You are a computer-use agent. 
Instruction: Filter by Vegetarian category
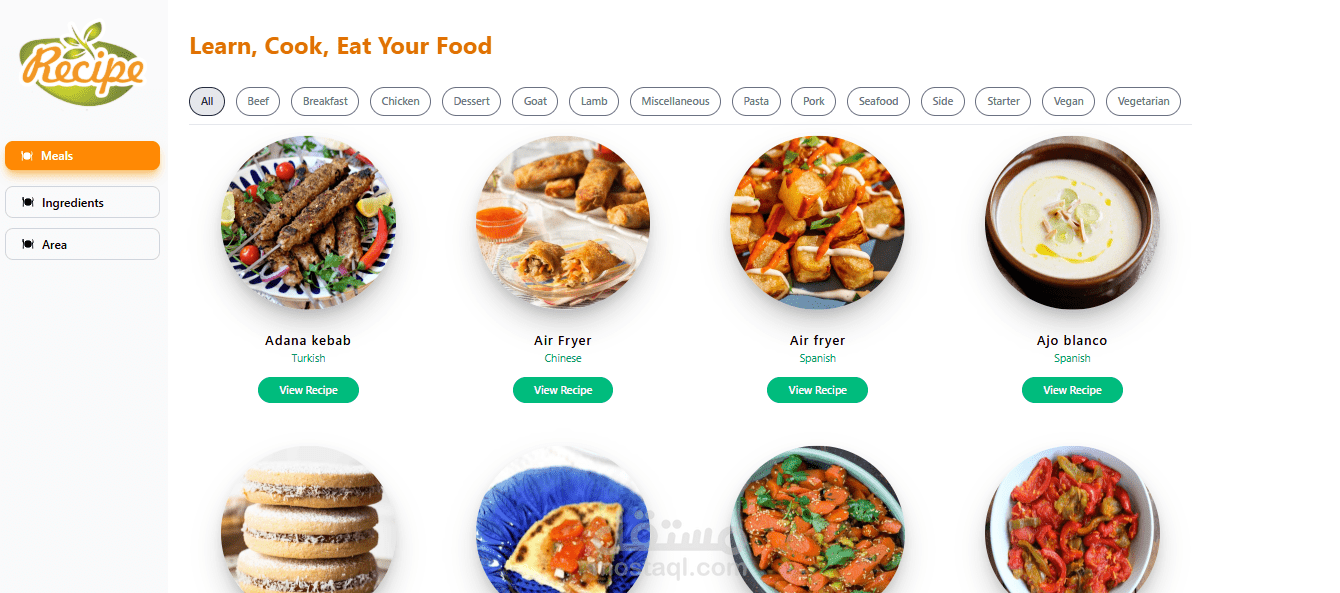(x=1143, y=101)
